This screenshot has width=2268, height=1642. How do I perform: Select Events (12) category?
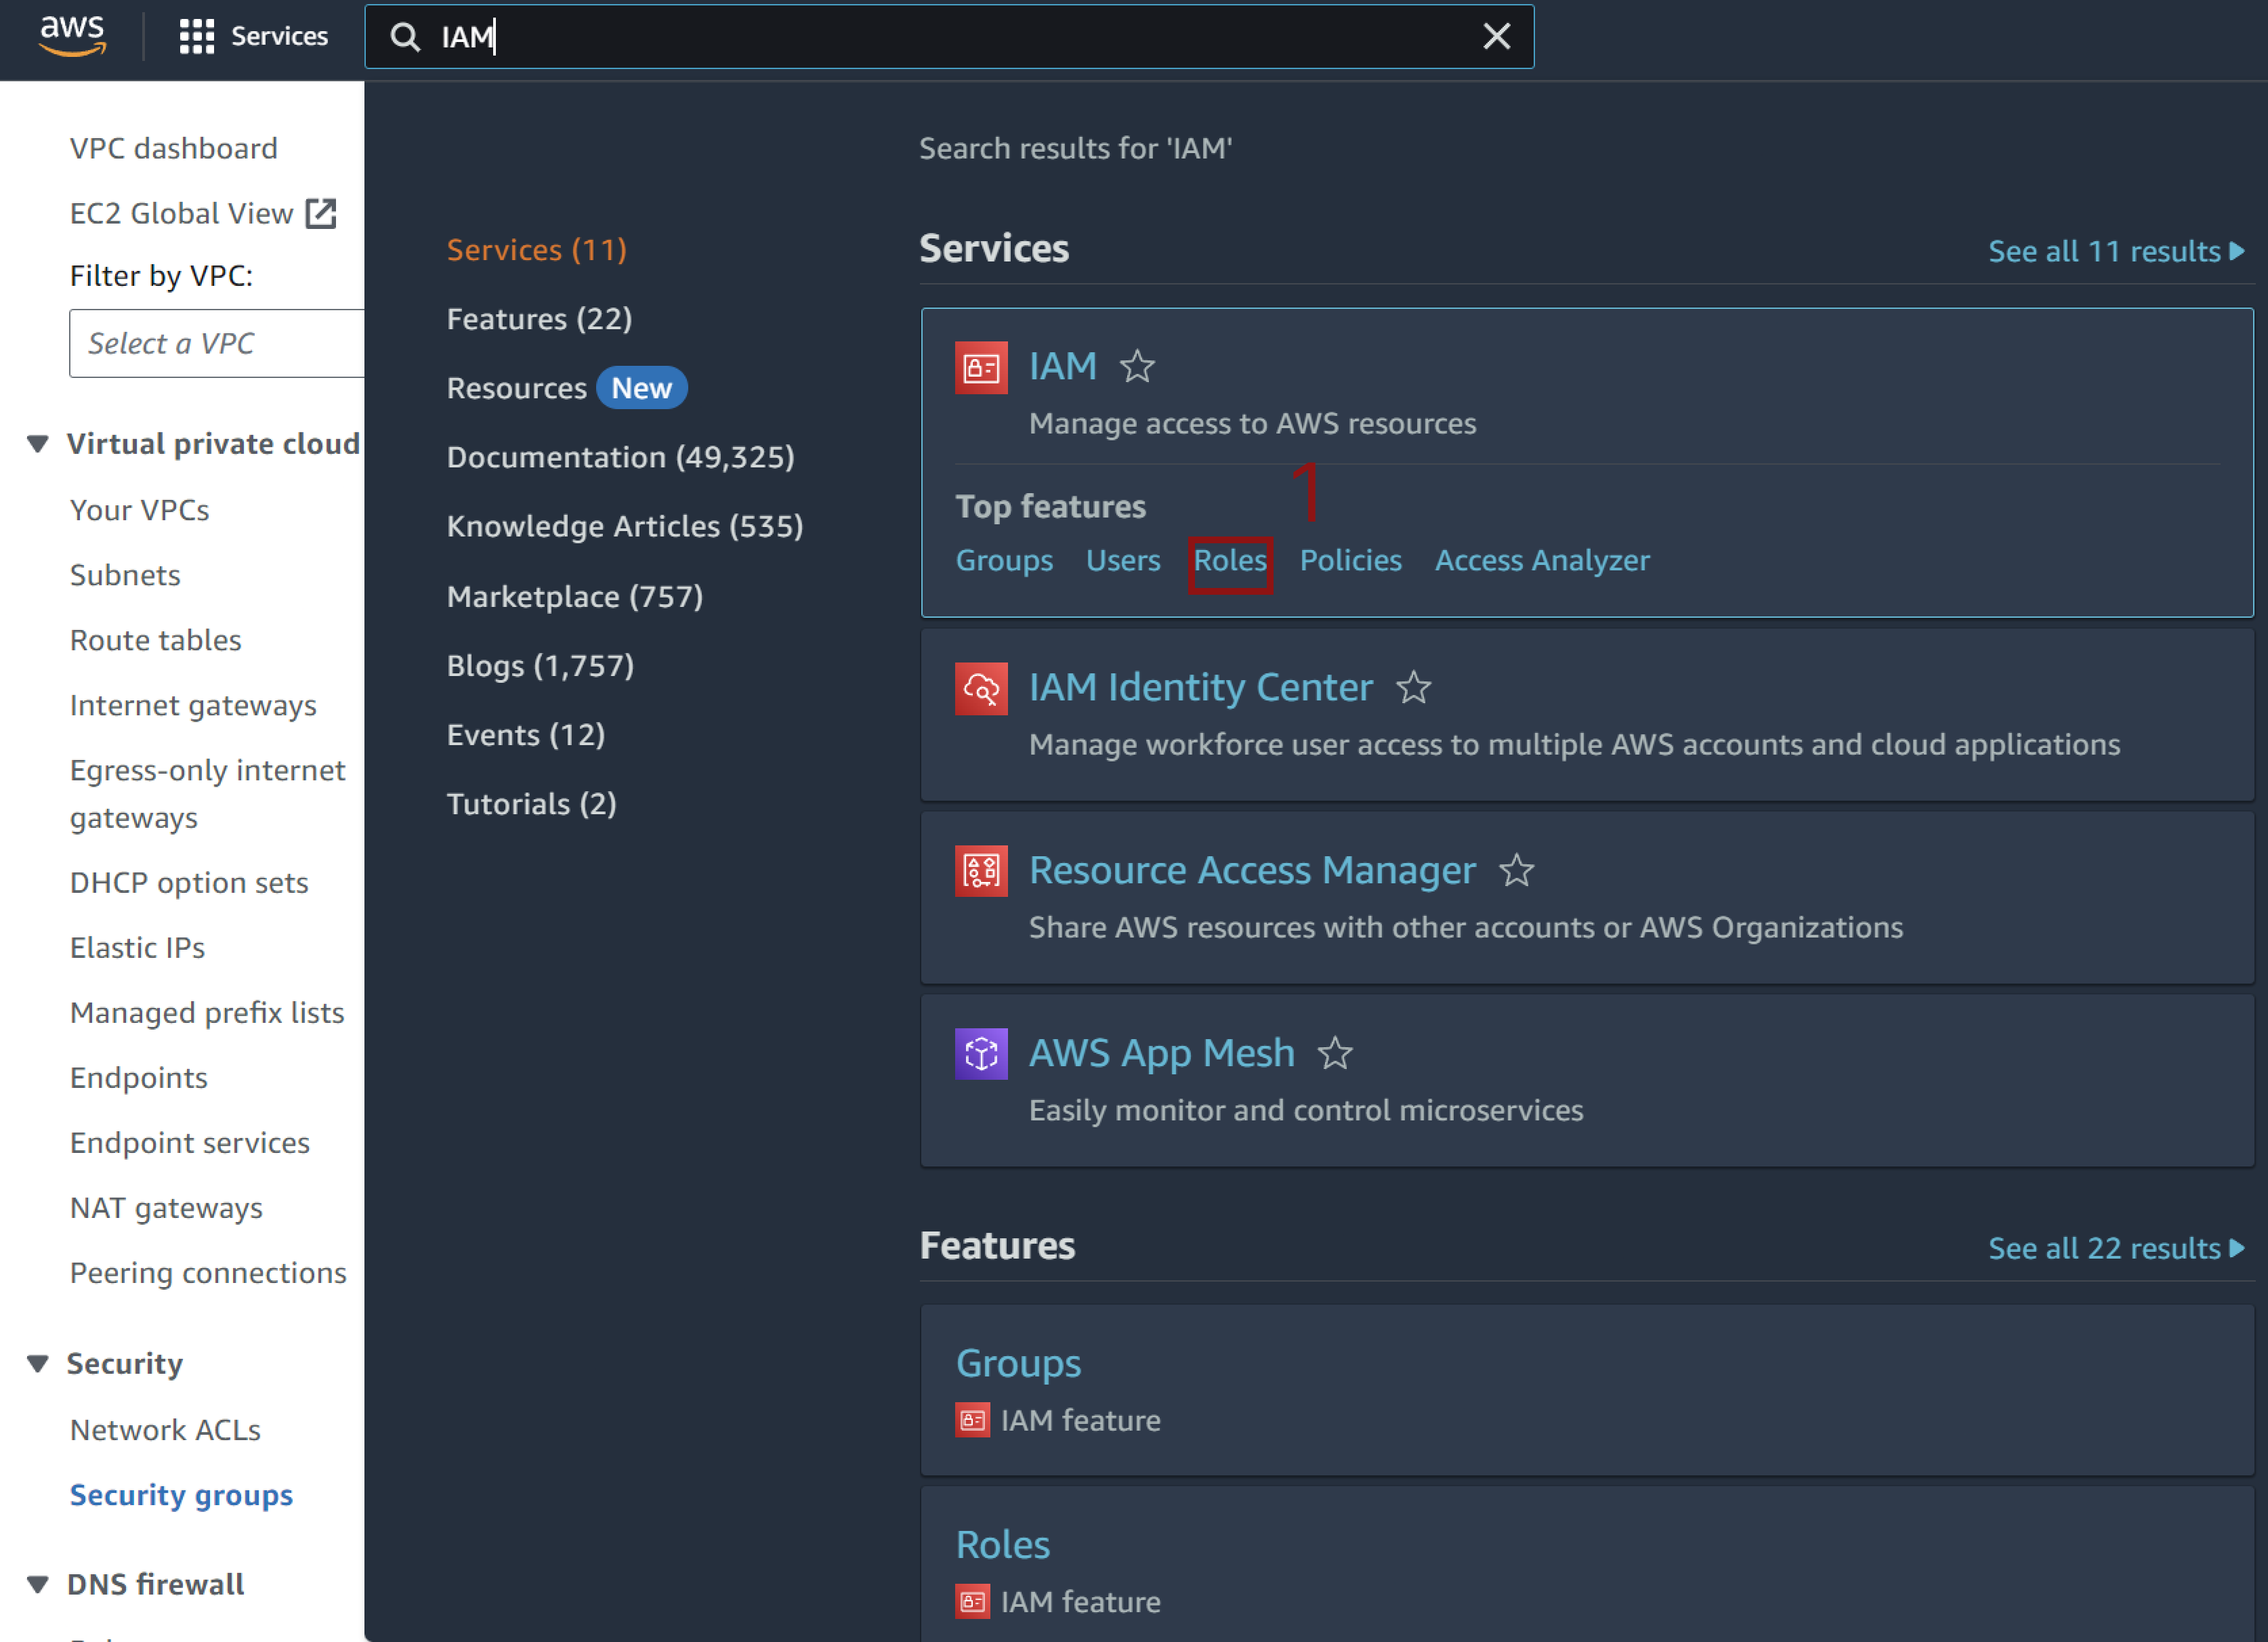(x=526, y=734)
